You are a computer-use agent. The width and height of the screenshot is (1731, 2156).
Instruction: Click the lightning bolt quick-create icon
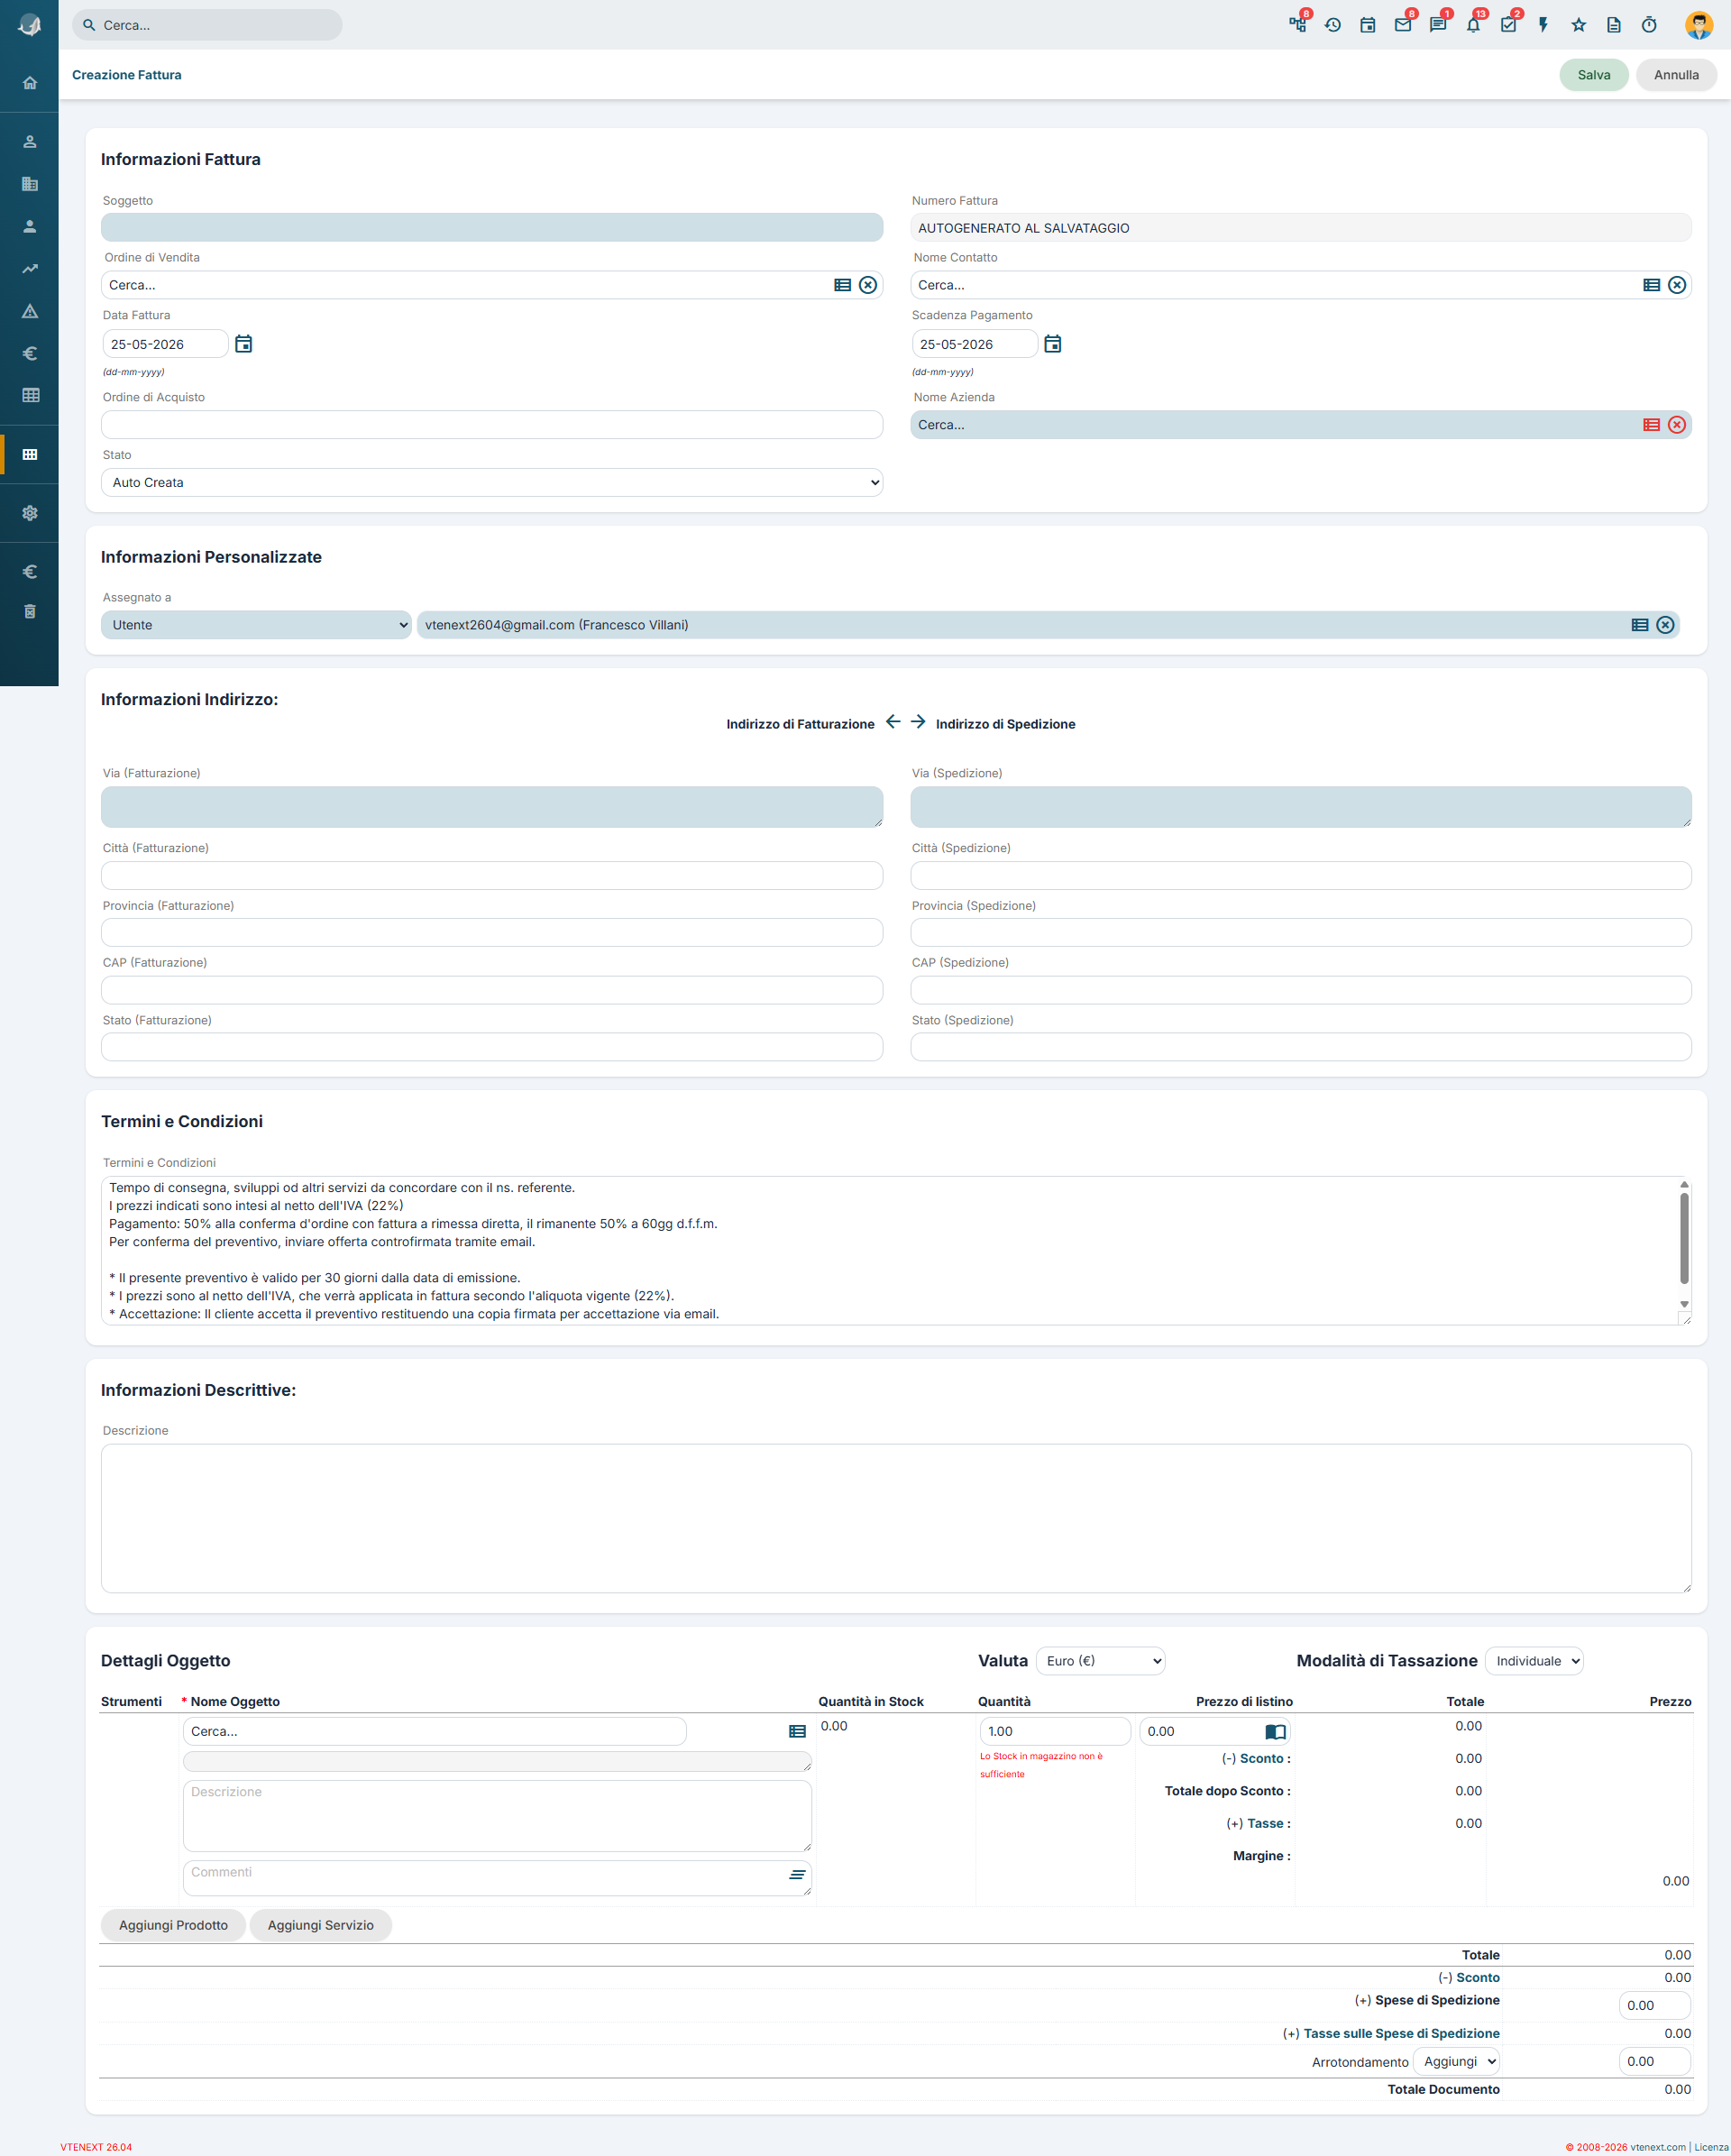(x=1543, y=25)
